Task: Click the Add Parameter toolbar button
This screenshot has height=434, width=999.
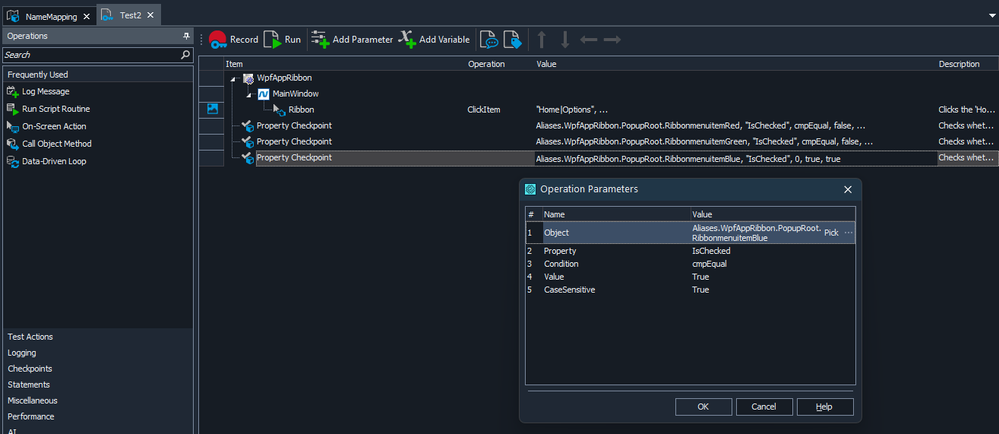Action: [x=352, y=40]
